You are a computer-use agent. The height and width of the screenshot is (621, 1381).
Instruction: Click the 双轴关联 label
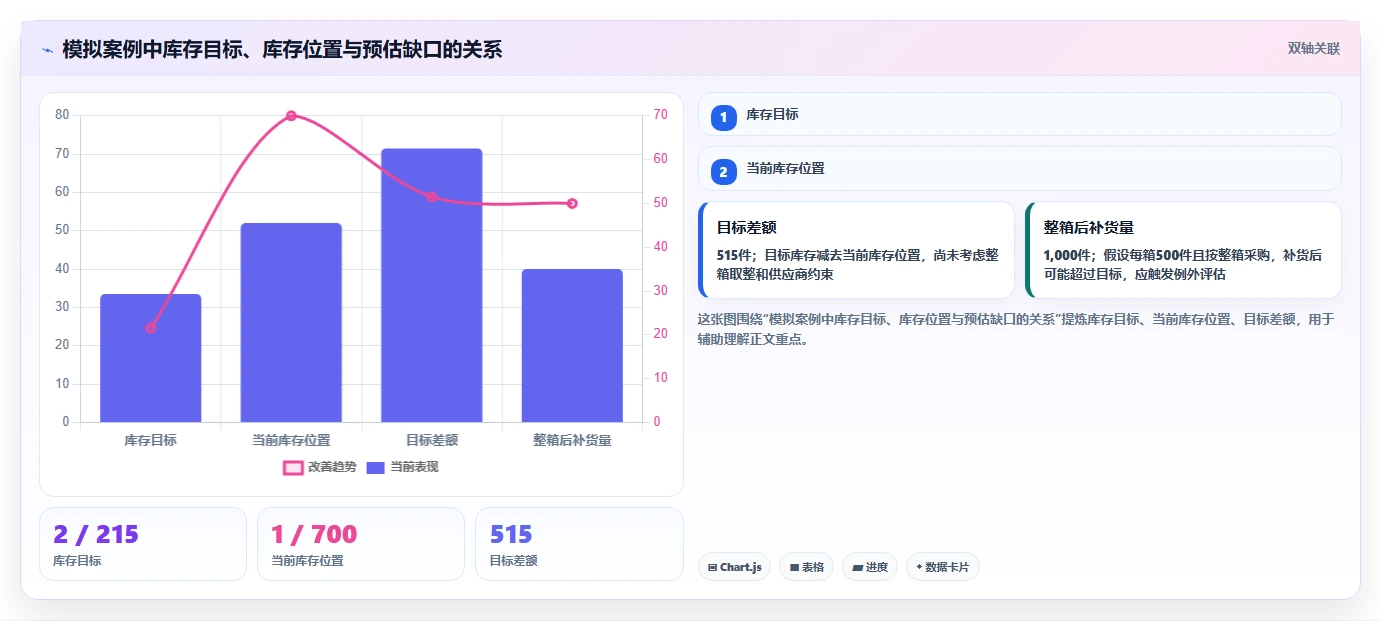(1313, 48)
